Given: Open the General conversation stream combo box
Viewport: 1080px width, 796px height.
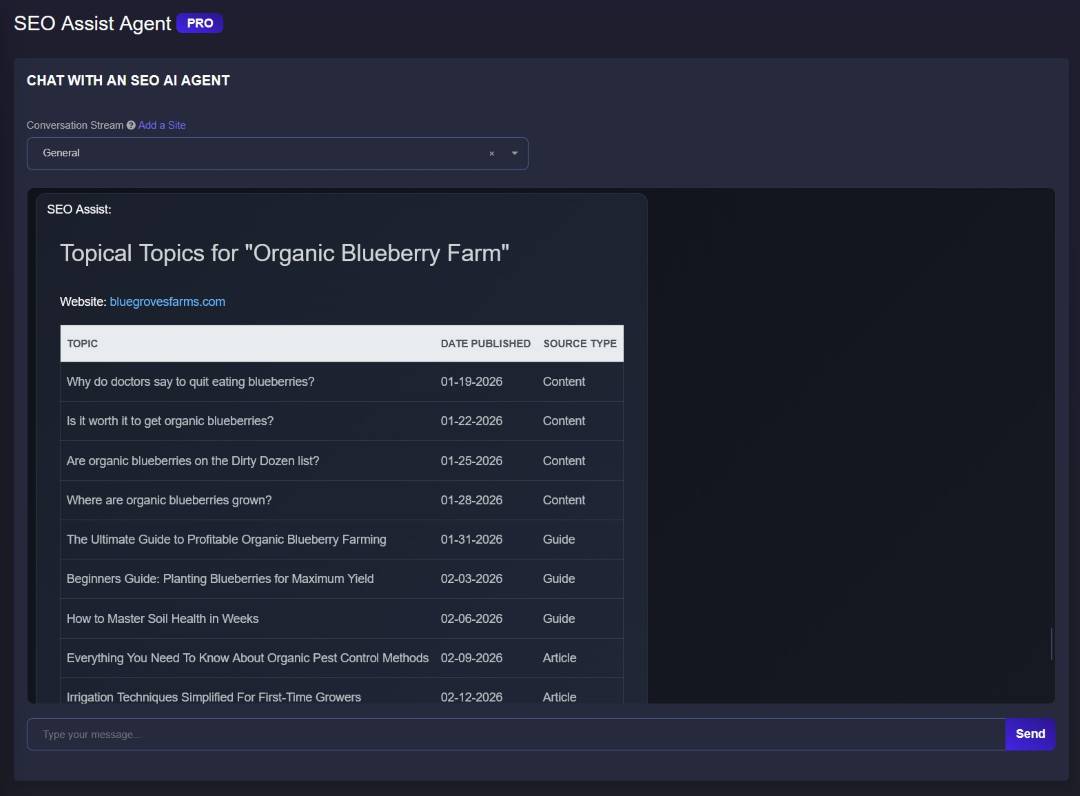Looking at the screenshot, I should pyautogui.click(x=278, y=153).
